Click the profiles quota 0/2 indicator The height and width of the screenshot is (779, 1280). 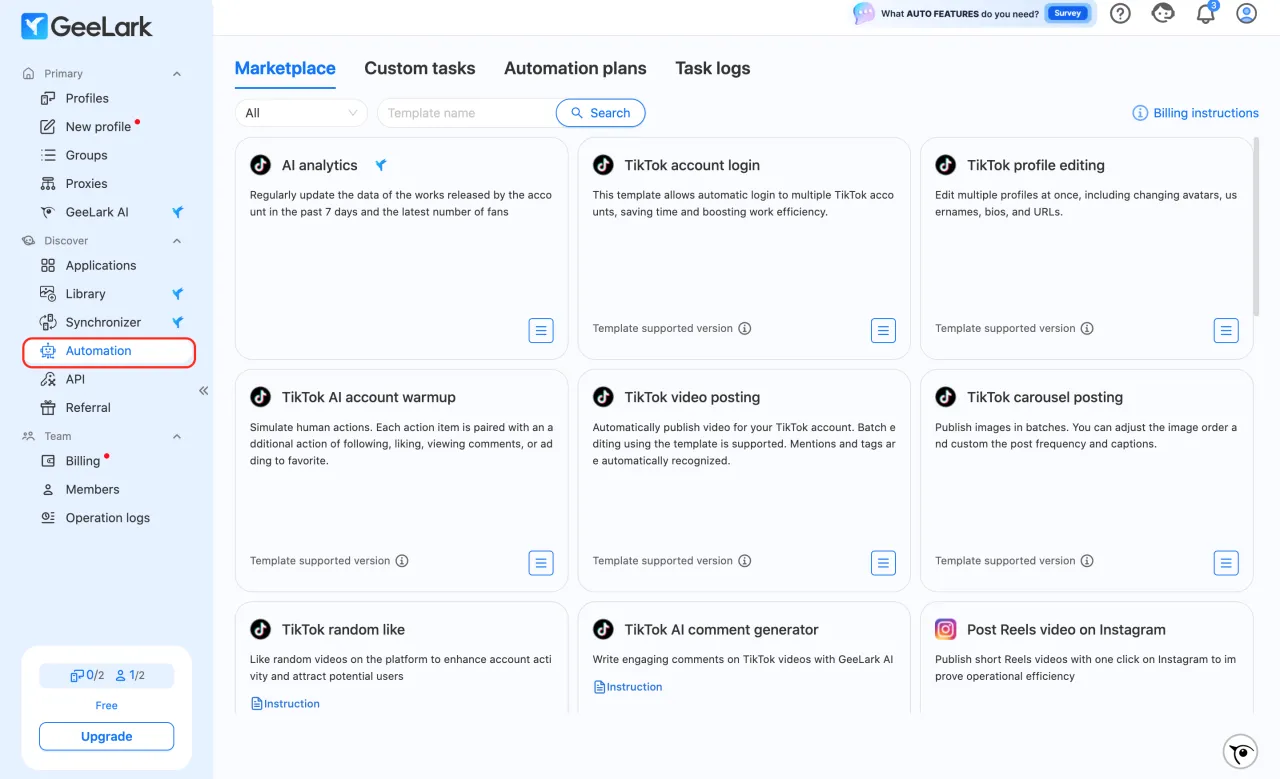click(x=87, y=676)
